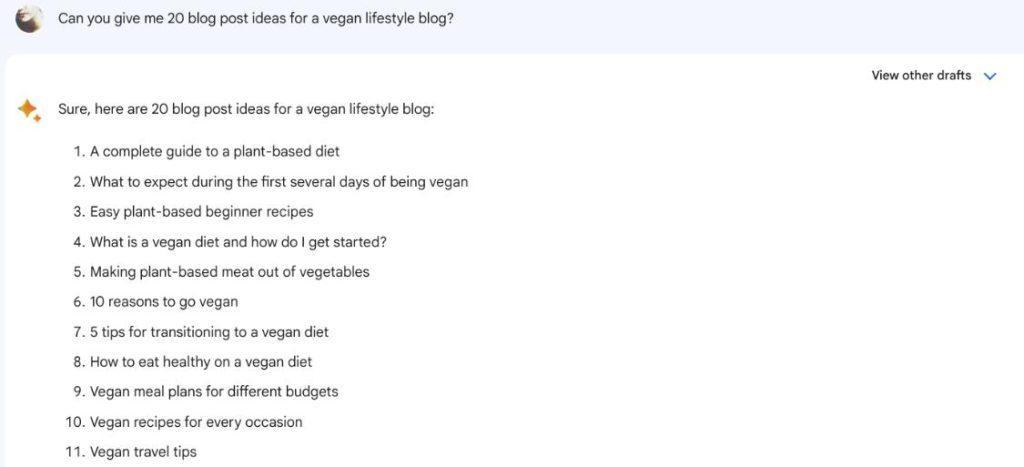Click list number 11 marker
Image resolution: width=1024 pixels, height=467 pixels.
click(x=73, y=452)
